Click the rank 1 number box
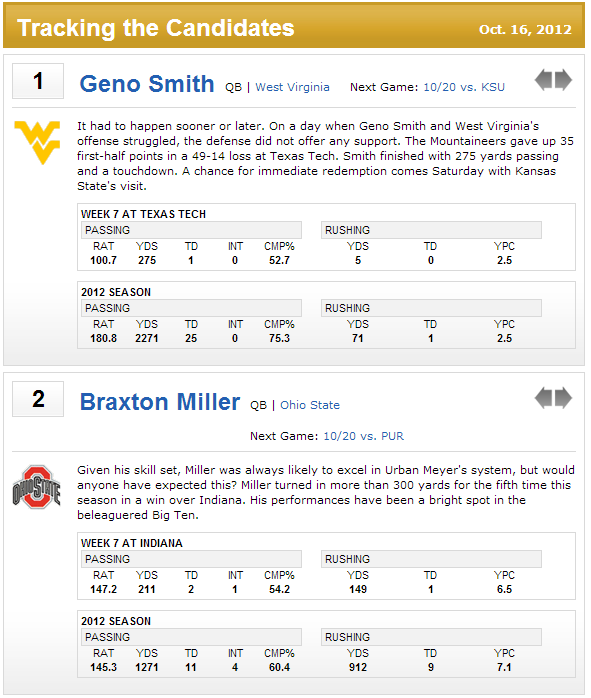The height and width of the screenshot is (698, 591). (x=38, y=81)
